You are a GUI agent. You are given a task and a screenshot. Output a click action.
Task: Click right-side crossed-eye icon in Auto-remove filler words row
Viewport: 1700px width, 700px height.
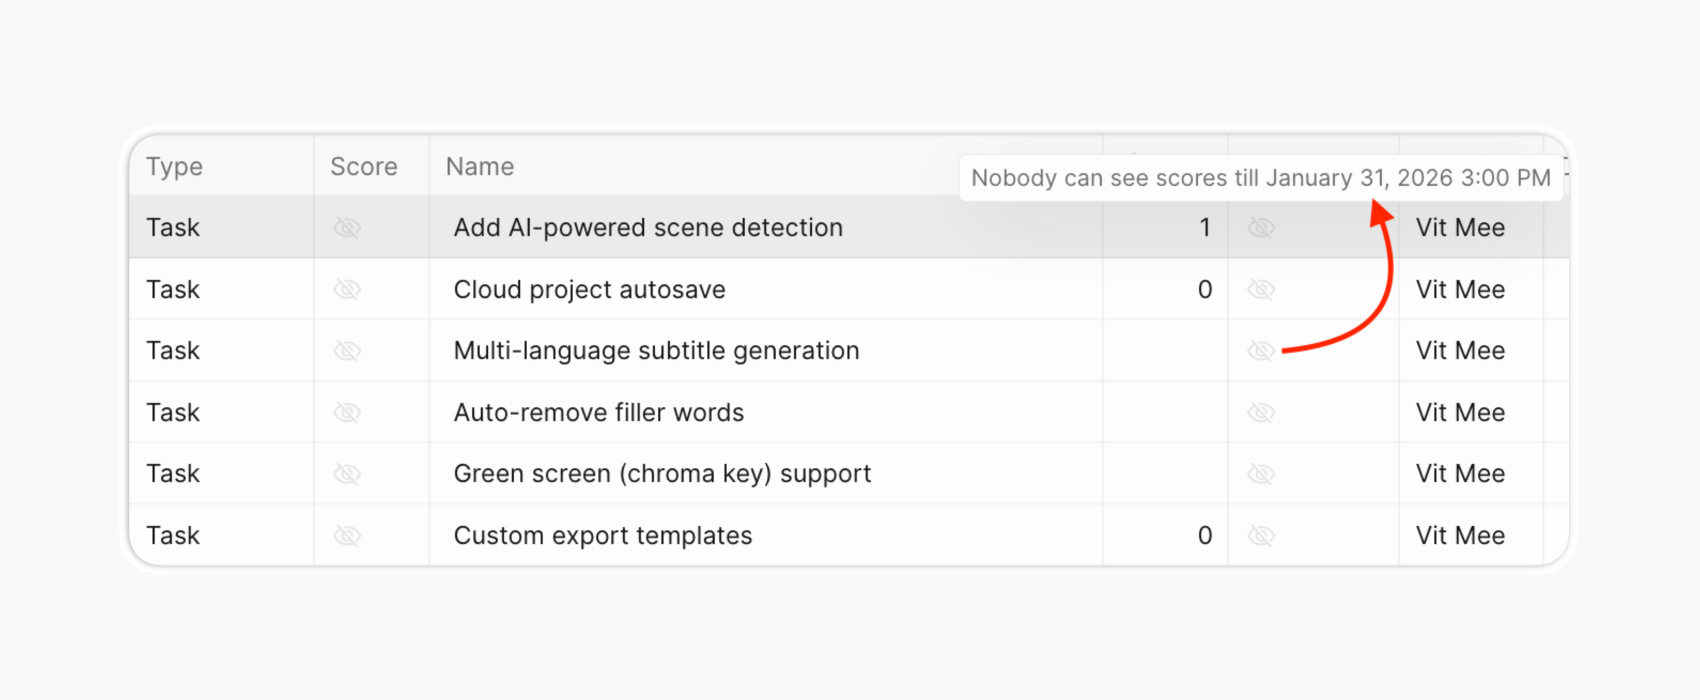pos(1261,413)
